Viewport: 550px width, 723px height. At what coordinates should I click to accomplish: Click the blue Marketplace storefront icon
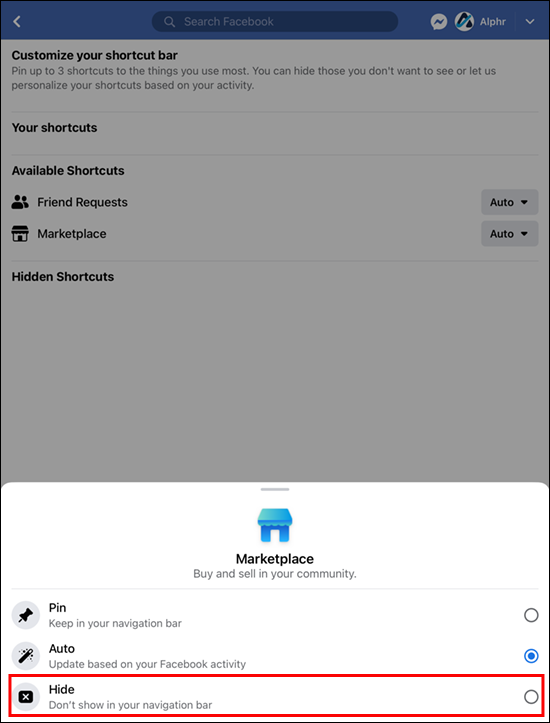click(x=275, y=525)
